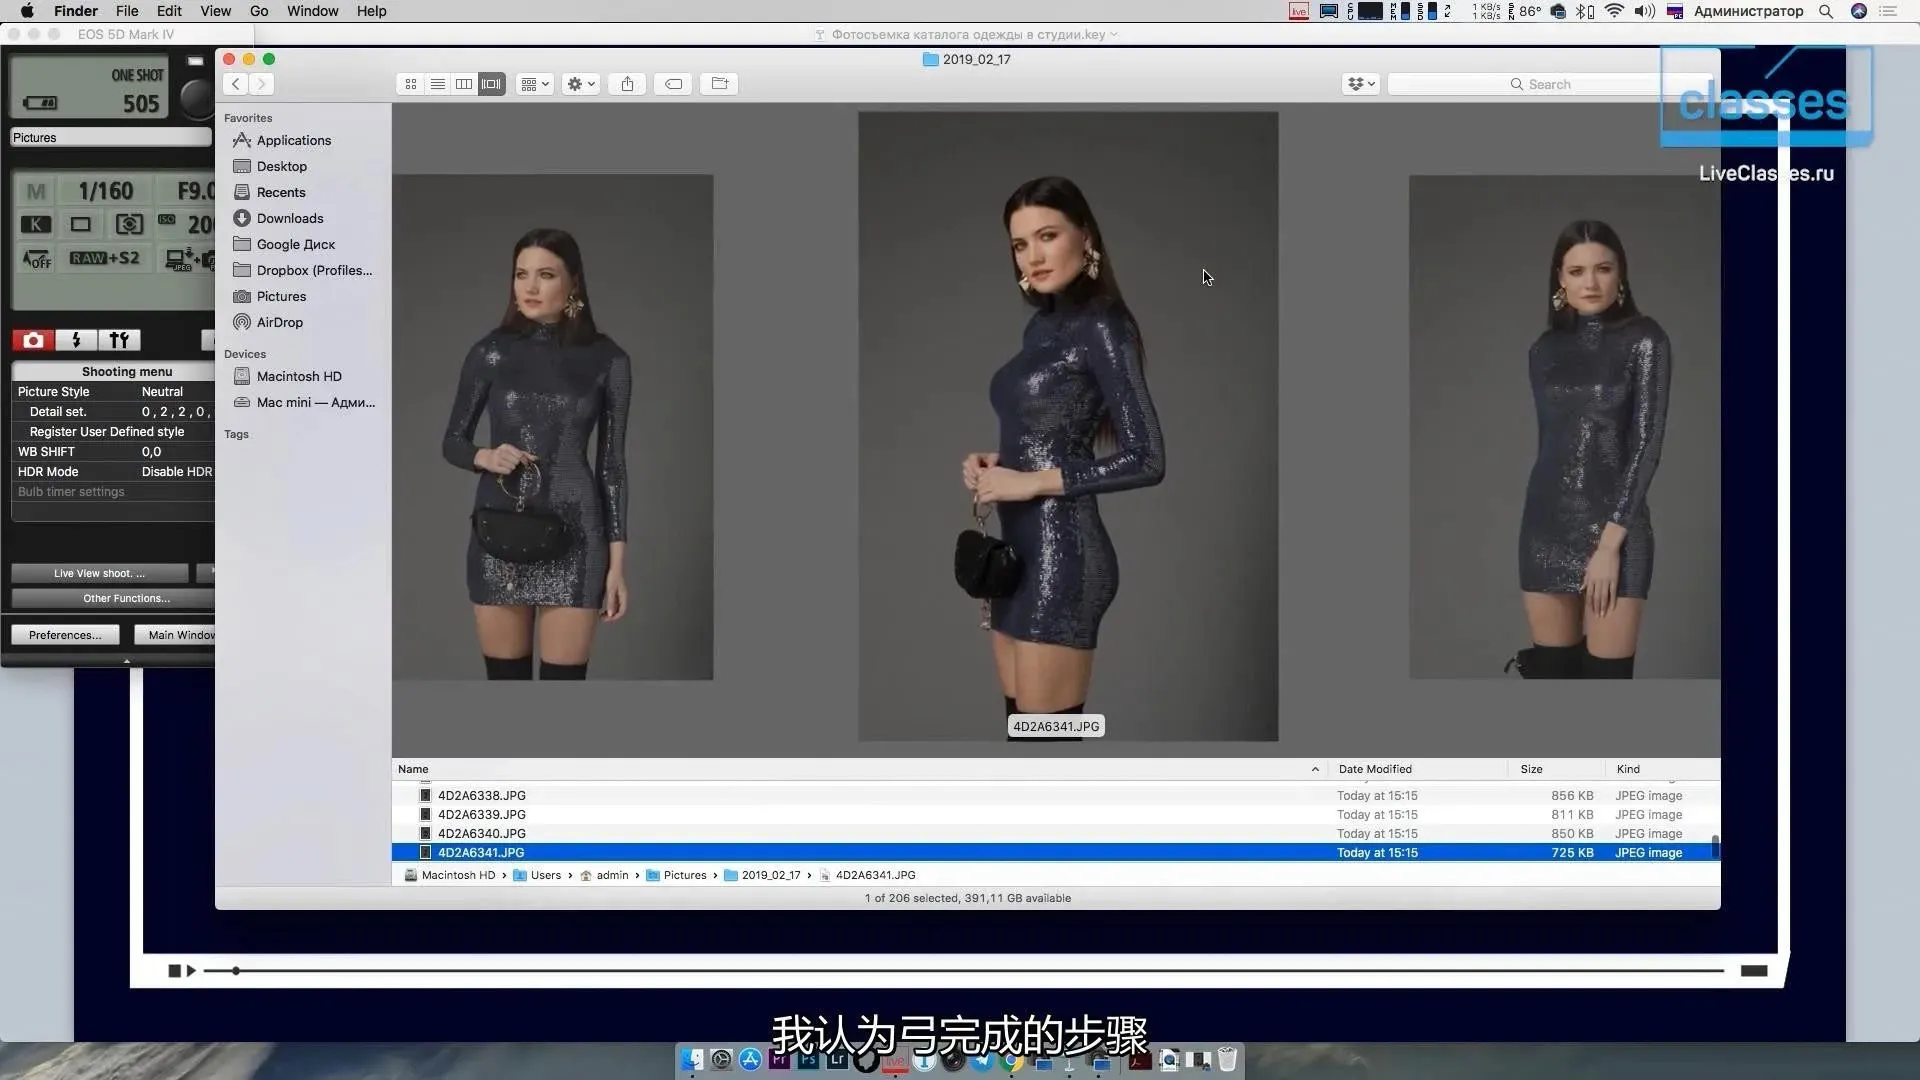
Task: Open EOS Utility Preferences...
Action: [x=65, y=636]
